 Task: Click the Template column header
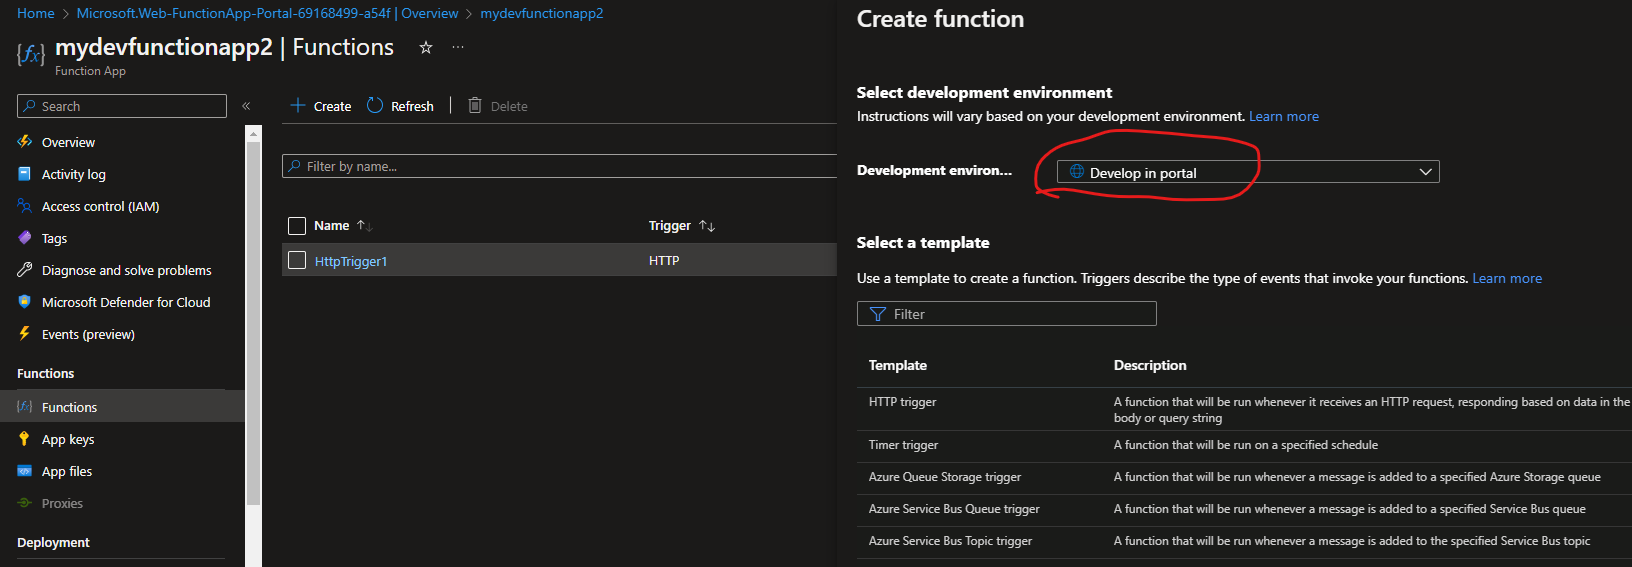(x=898, y=365)
